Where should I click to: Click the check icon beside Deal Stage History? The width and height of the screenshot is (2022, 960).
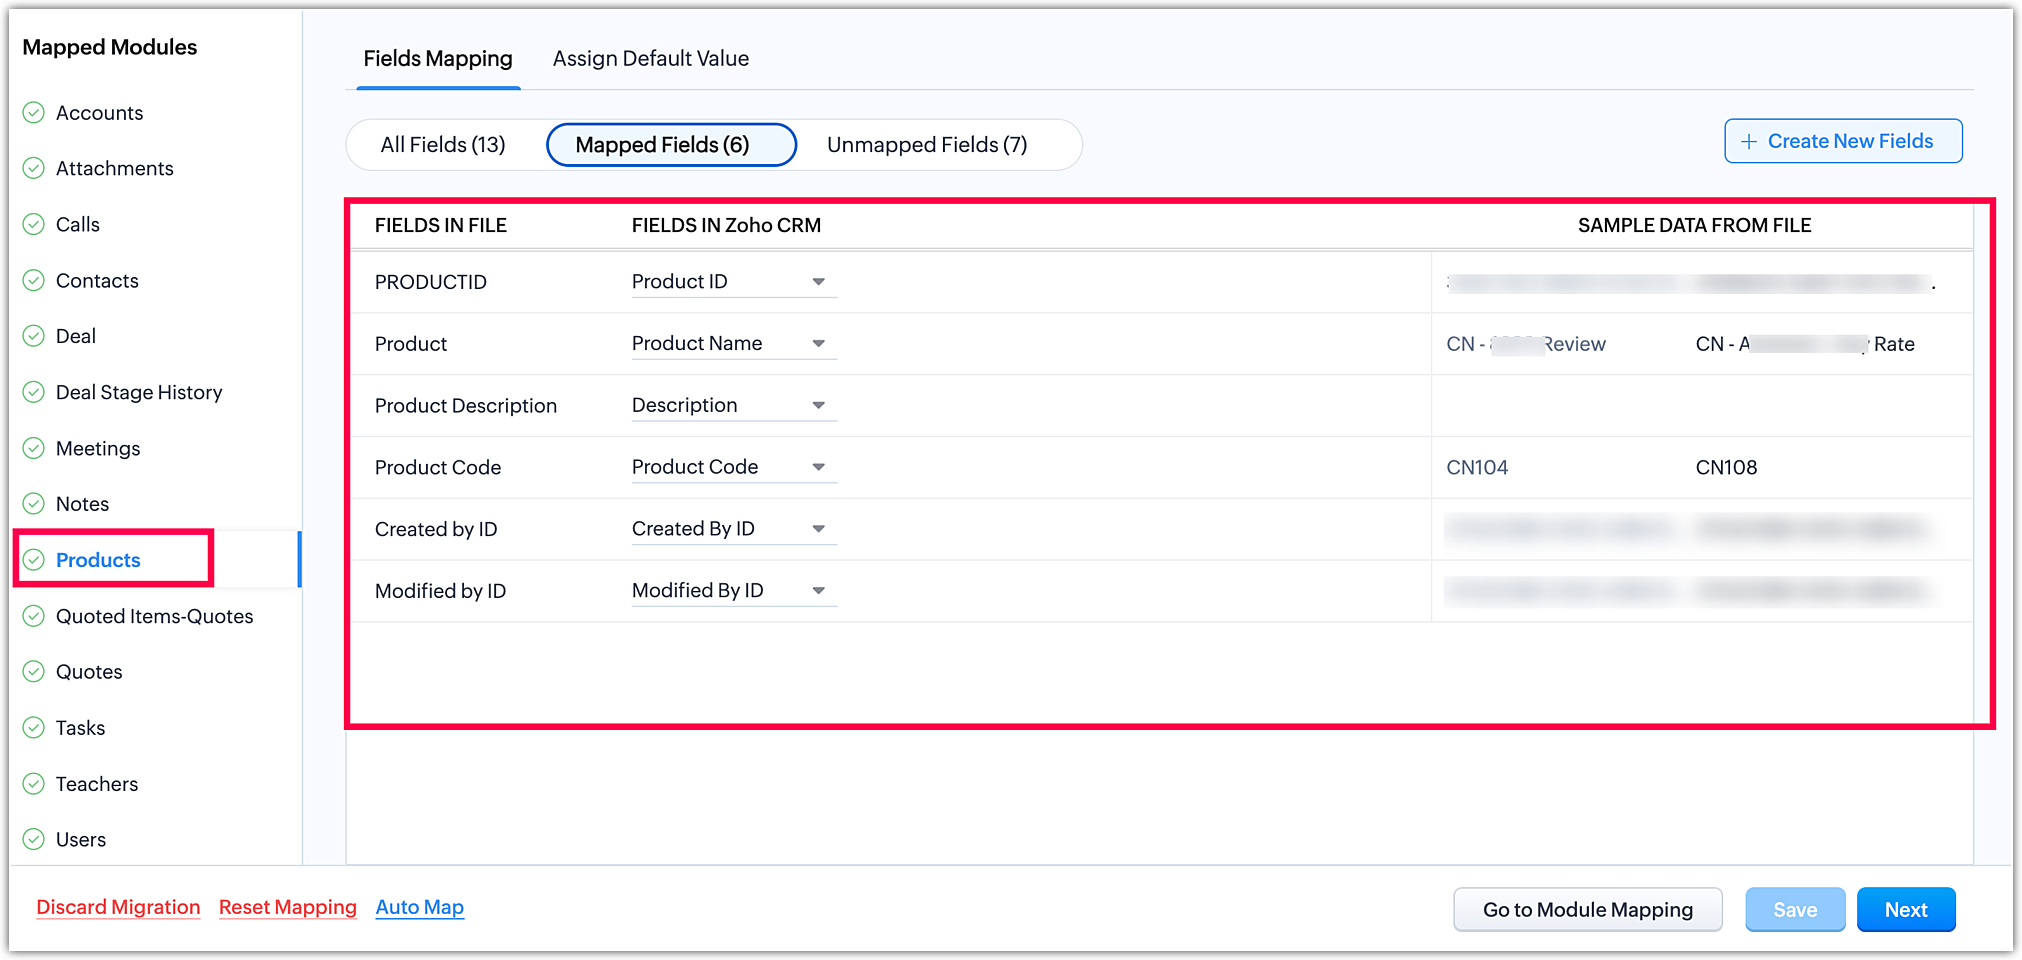[x=34, y=392]
